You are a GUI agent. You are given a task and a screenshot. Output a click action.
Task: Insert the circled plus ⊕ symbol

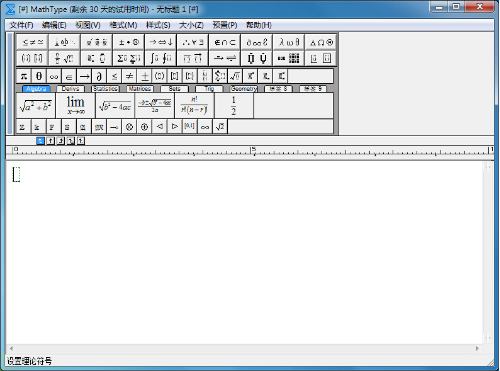tap(144, 127)
